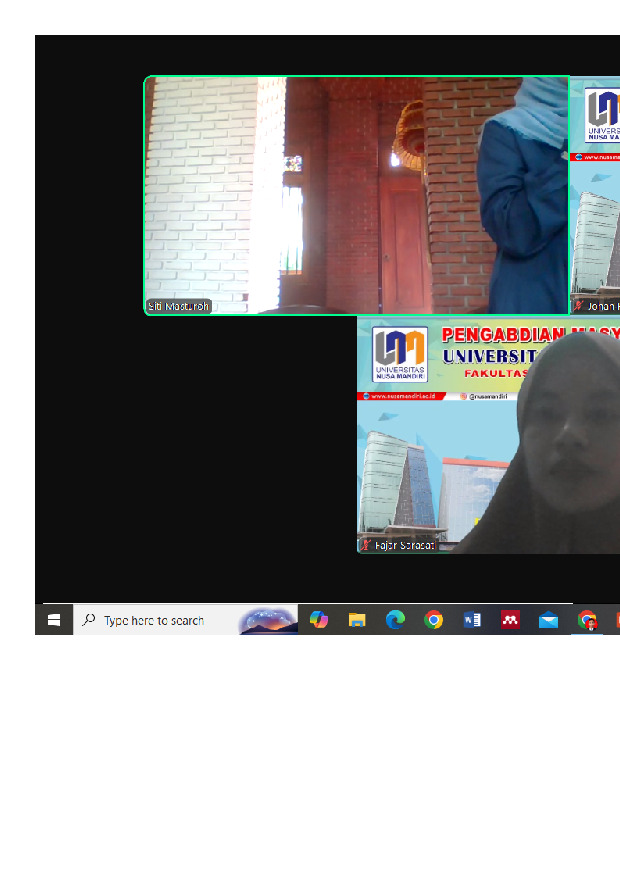
Task: Select Johan's video tile
Action: [595, 195]
